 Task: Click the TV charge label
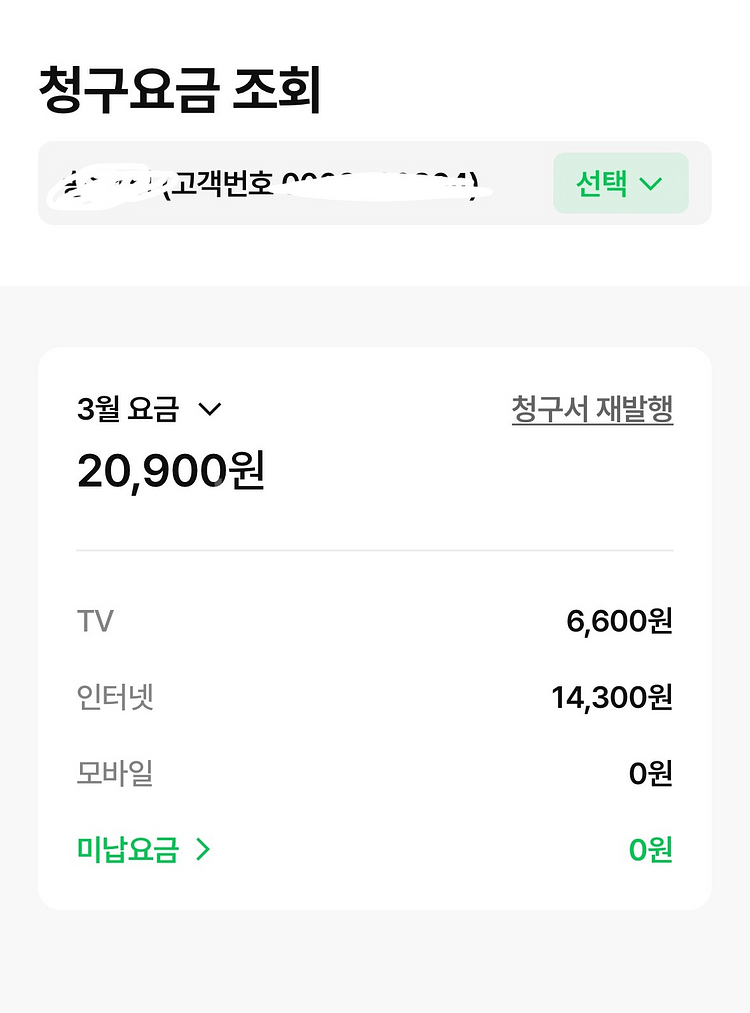tap(95, 622)
